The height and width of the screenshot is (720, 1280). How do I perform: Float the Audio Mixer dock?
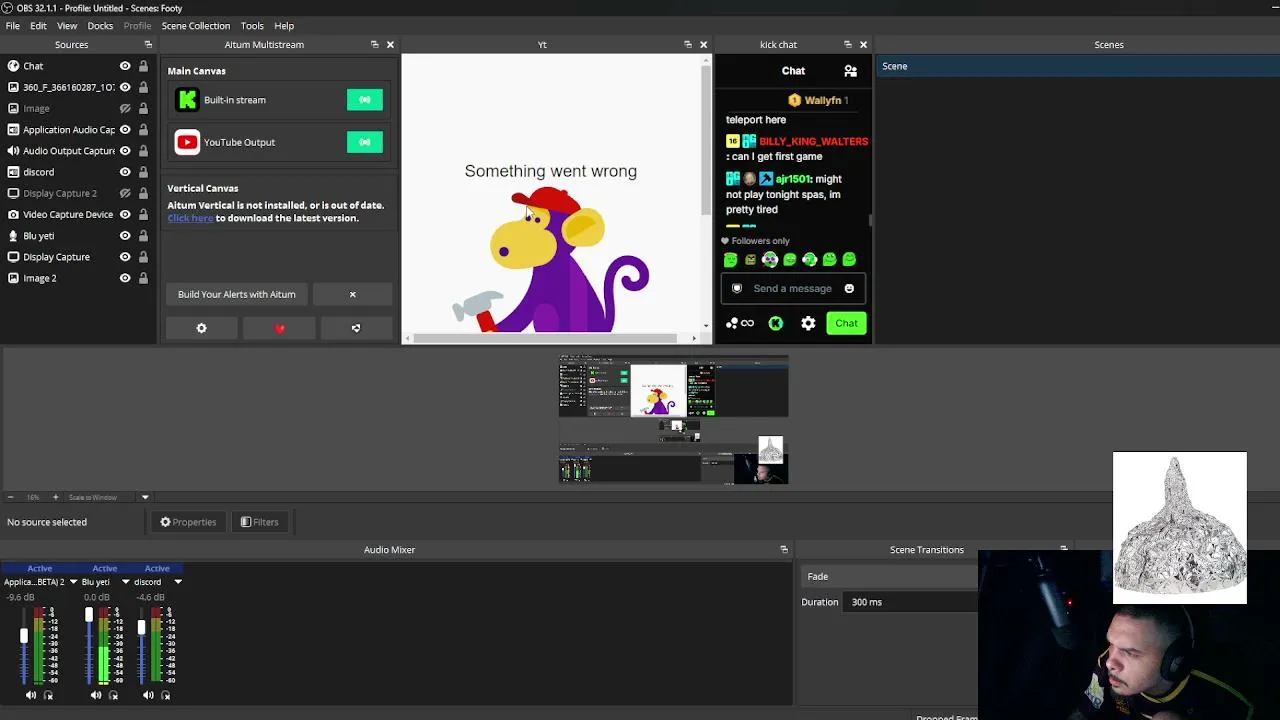[784, 549]
